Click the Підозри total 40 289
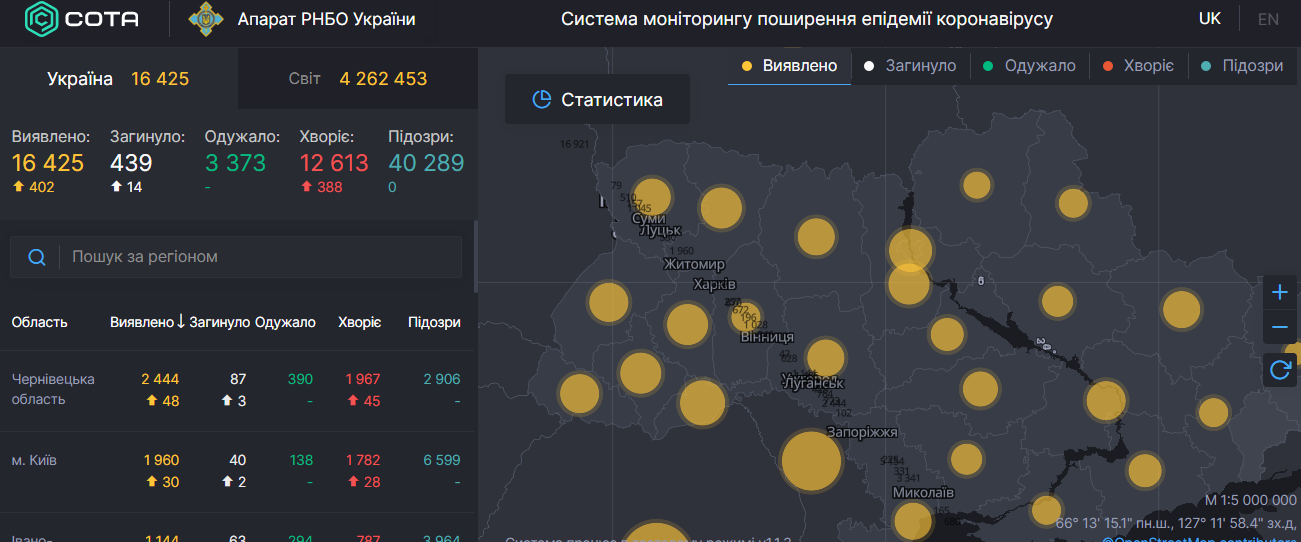Image resolution: width=1301 pixels, height=542 pixels. click(426, 163)
